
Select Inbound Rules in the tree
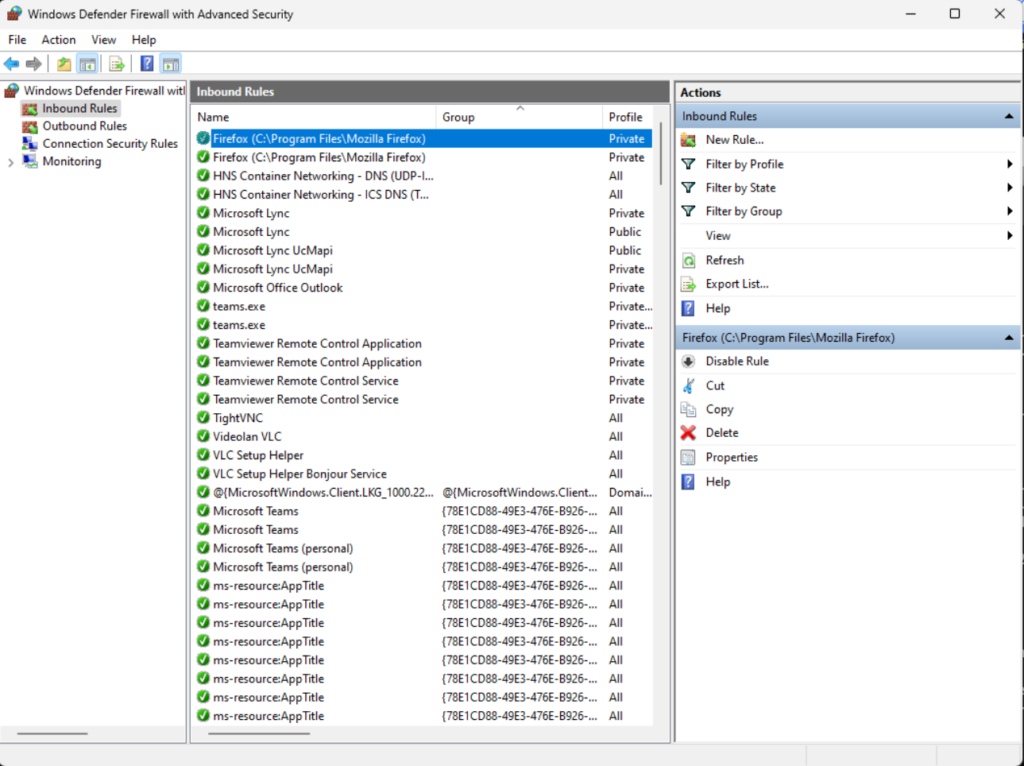click(80, 108)
